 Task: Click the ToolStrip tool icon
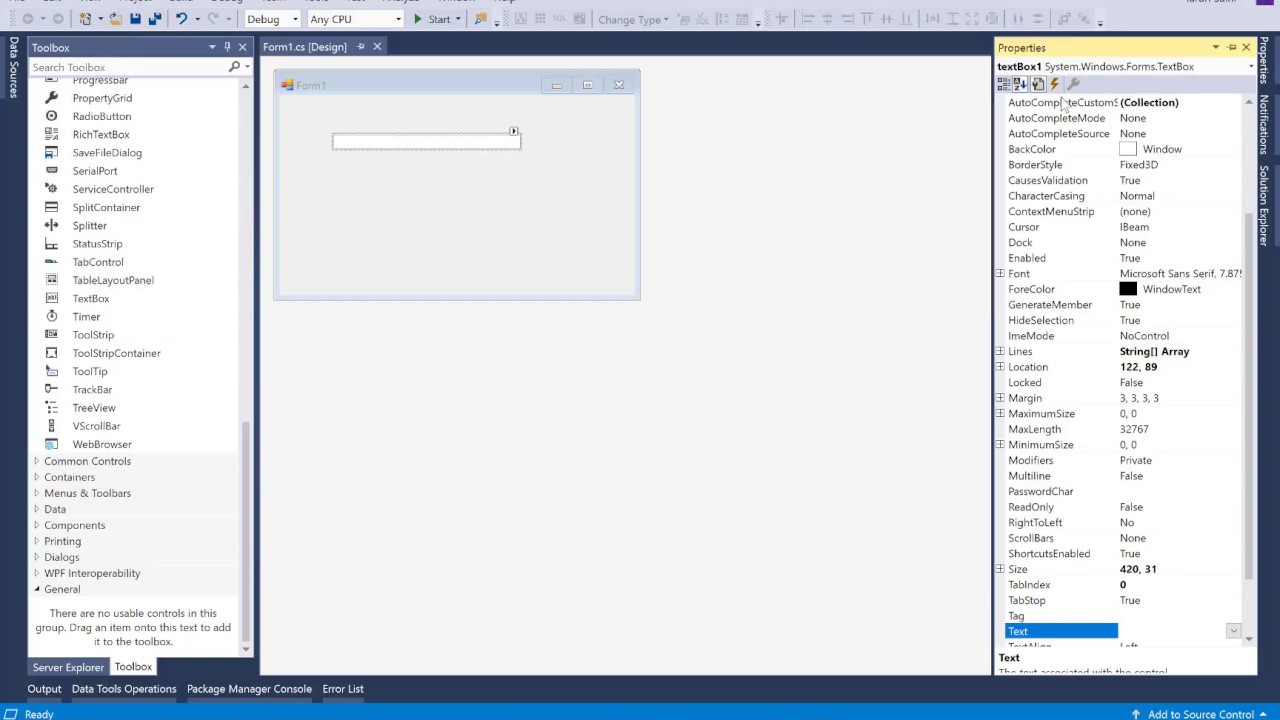(51, 335)
